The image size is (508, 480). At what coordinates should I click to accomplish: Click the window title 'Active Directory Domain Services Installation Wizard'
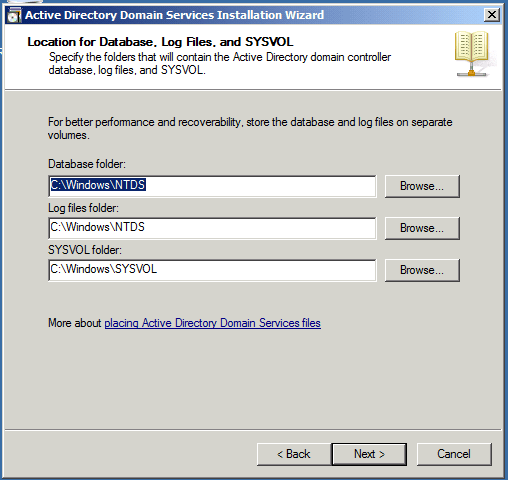coord(175,15)
